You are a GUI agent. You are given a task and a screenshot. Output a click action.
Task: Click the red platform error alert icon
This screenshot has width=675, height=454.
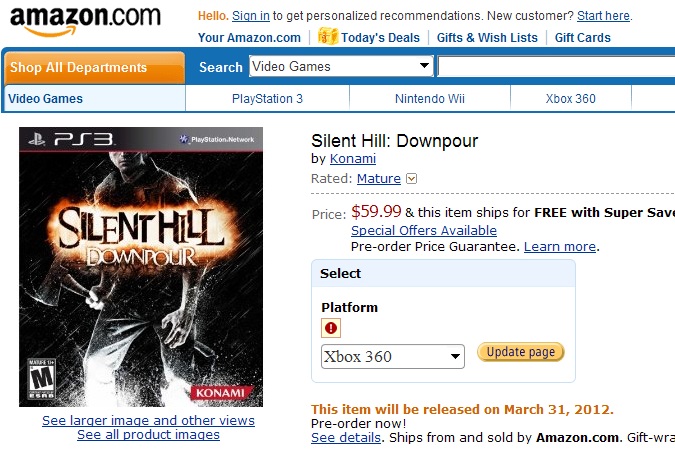[x=331, y=327]
